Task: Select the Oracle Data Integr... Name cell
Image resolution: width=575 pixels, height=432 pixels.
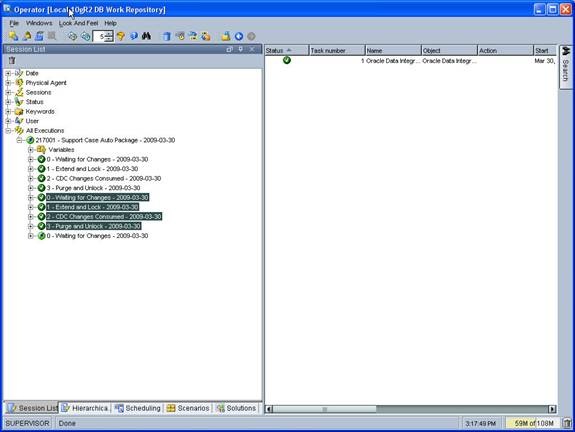Action: [x=393, y=61]
